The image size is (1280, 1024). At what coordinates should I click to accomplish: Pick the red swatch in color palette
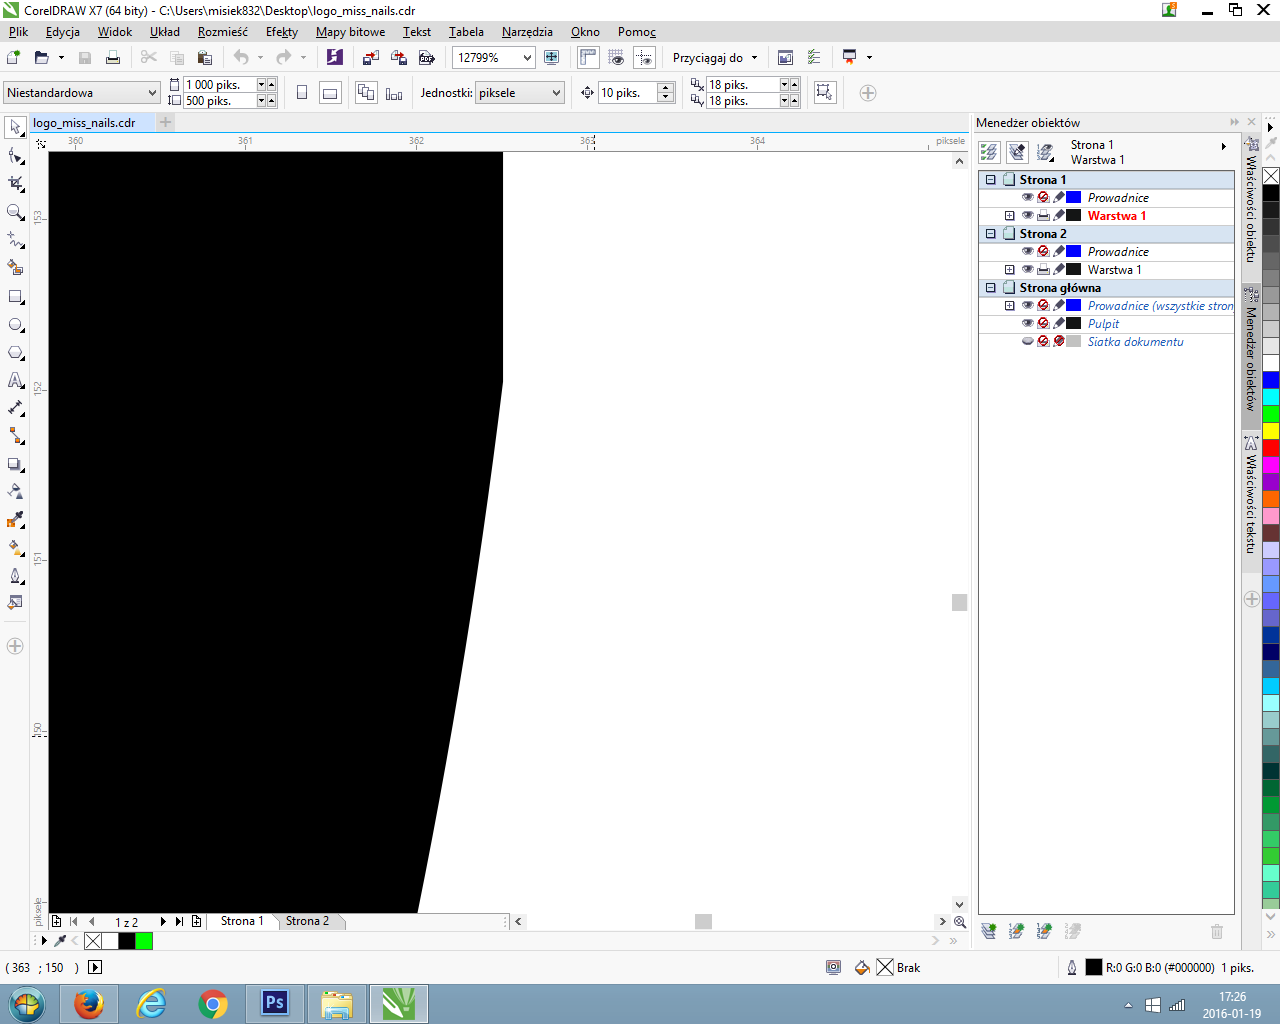coord(1270,447)
